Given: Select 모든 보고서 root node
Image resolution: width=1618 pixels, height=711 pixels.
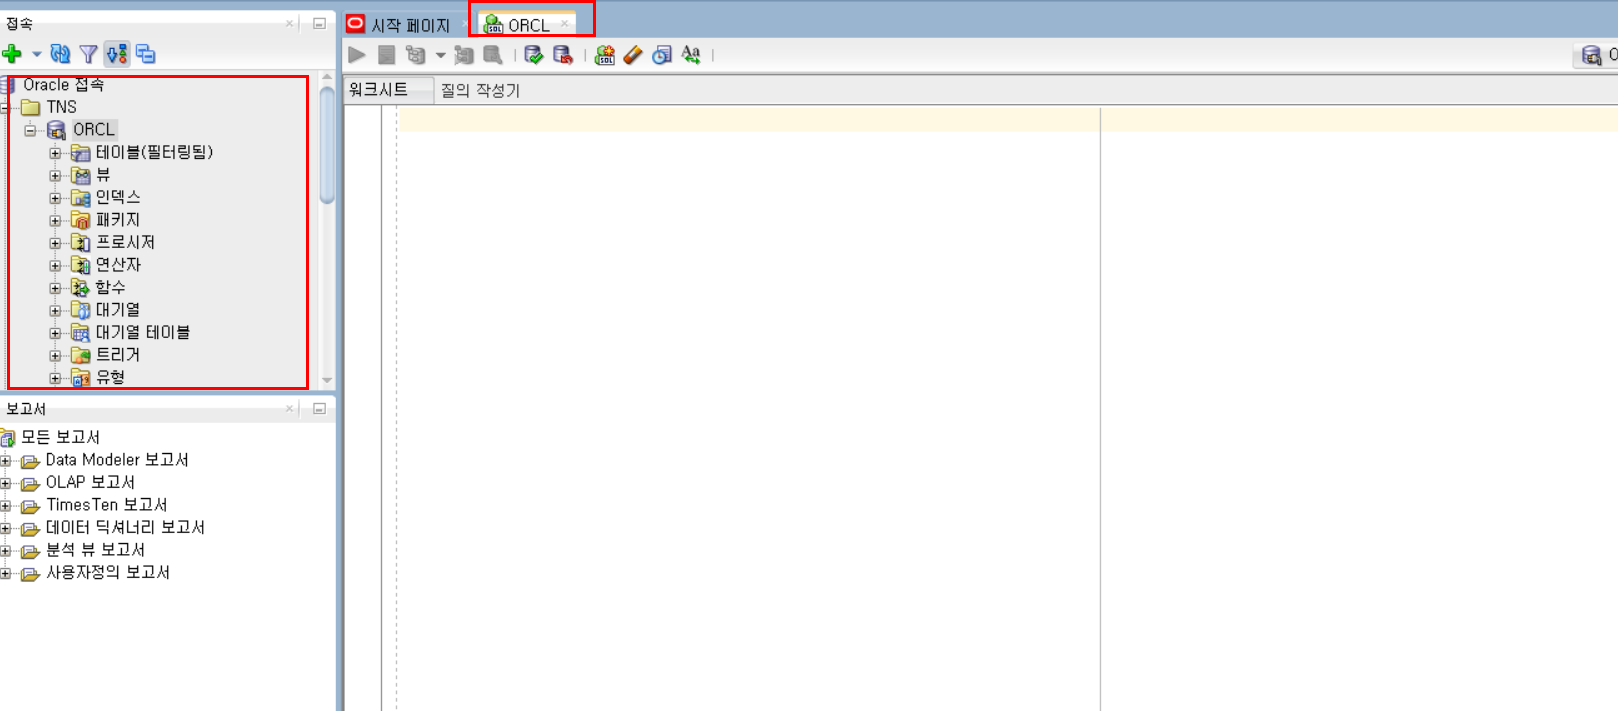Looking at the screenshot, I should [60, 437].
